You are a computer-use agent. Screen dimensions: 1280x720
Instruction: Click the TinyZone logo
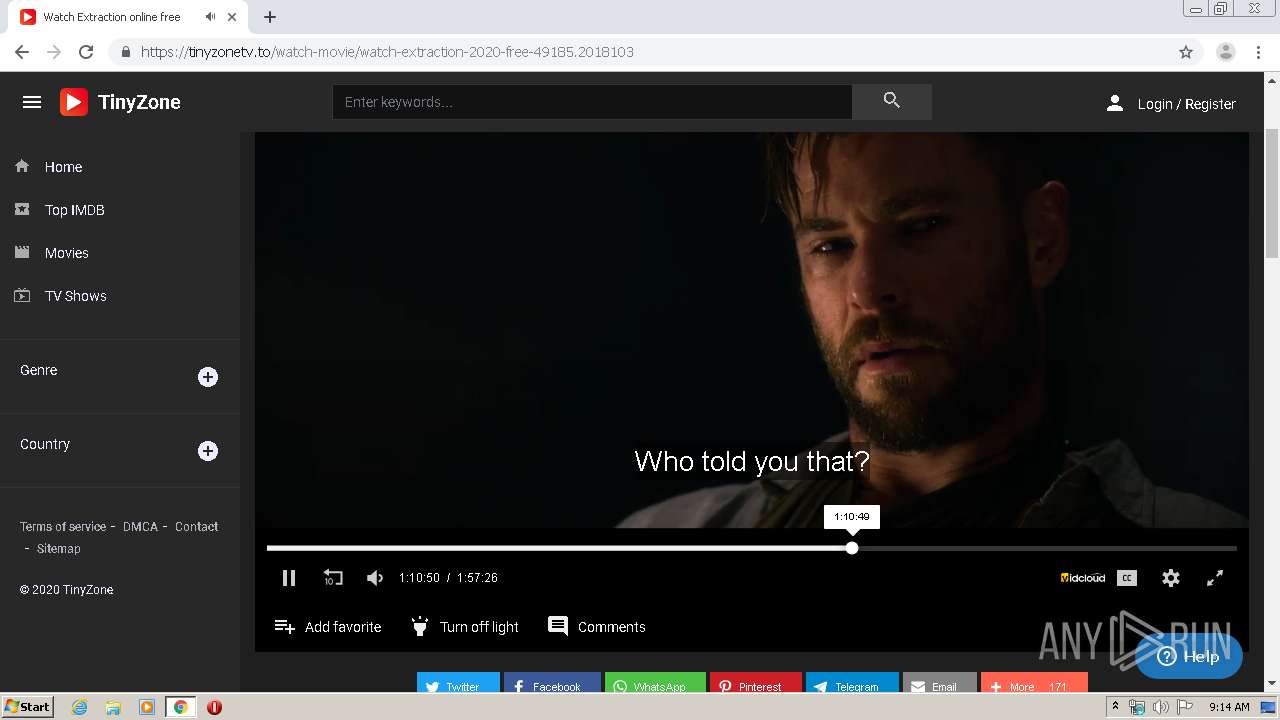120,102
